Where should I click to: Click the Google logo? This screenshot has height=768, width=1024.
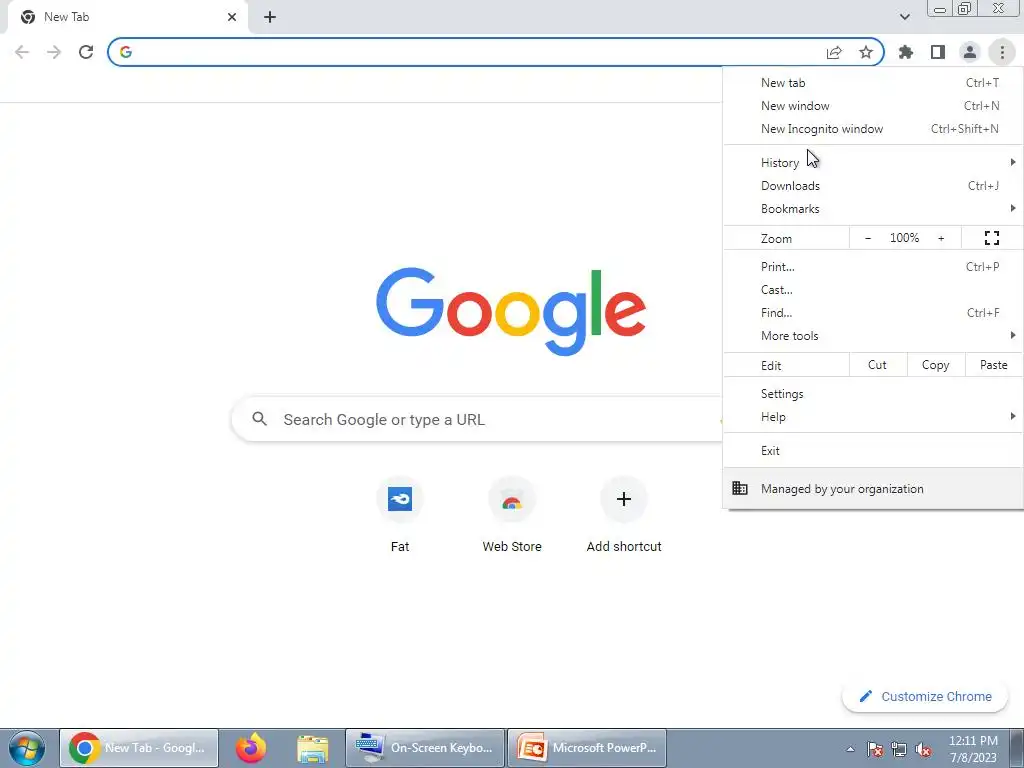tap(511, 311)
